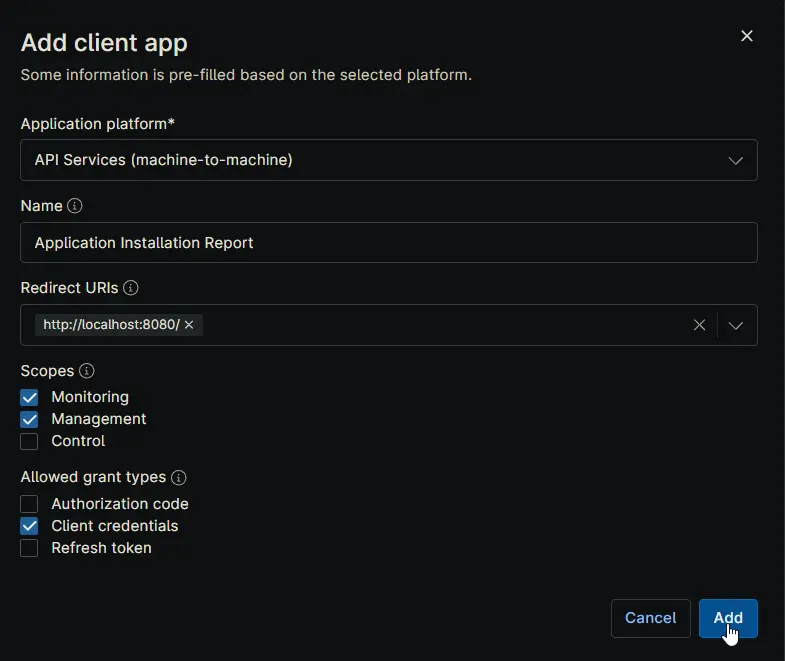Click the info icon next to Scopes
This screenshot has height=661, width=785.
click(x=87, y=371)
